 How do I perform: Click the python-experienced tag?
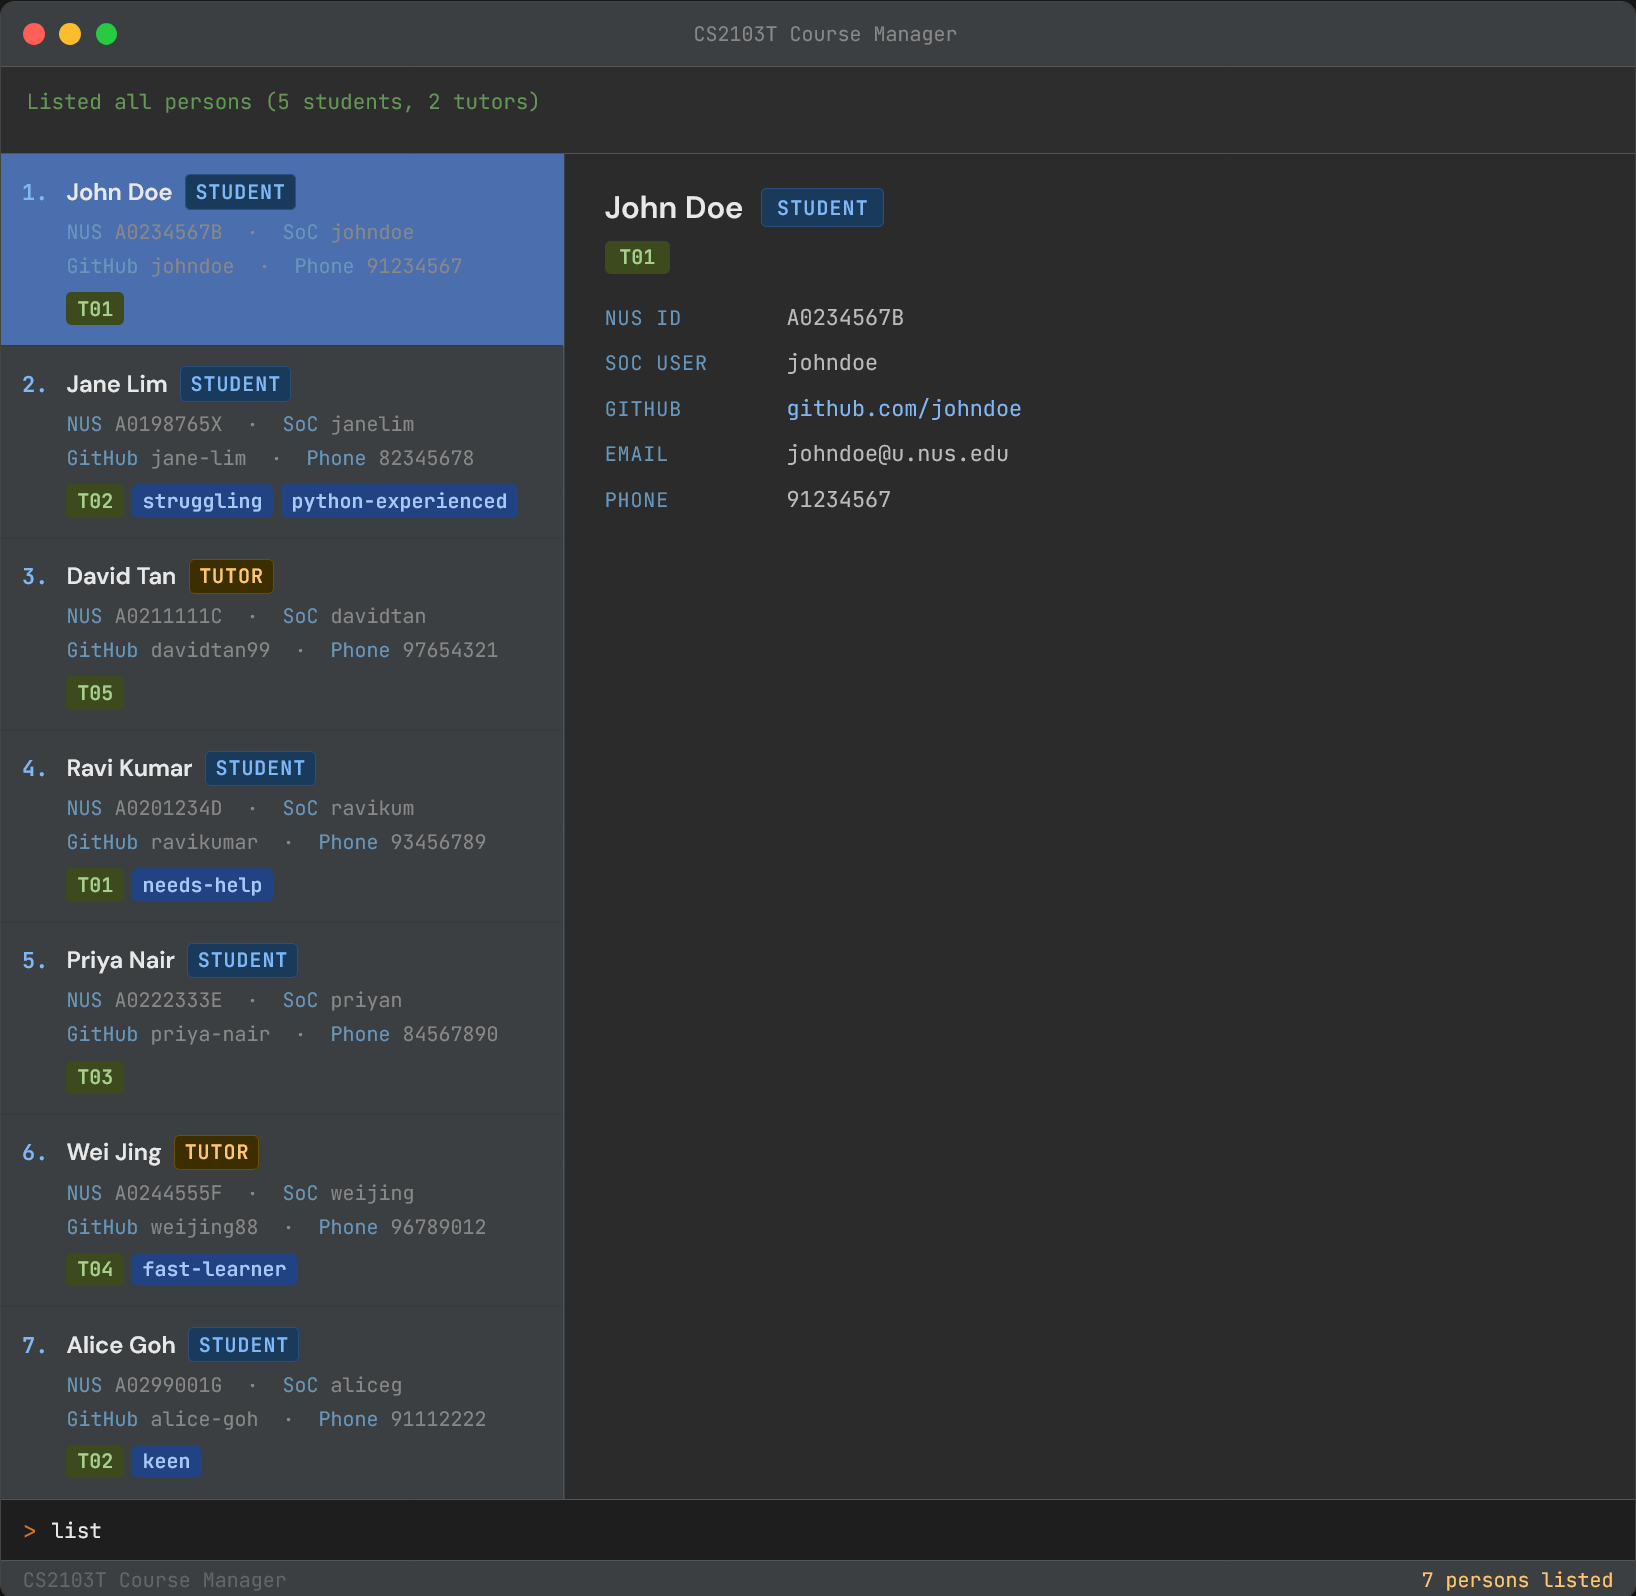tap(399, 501)
